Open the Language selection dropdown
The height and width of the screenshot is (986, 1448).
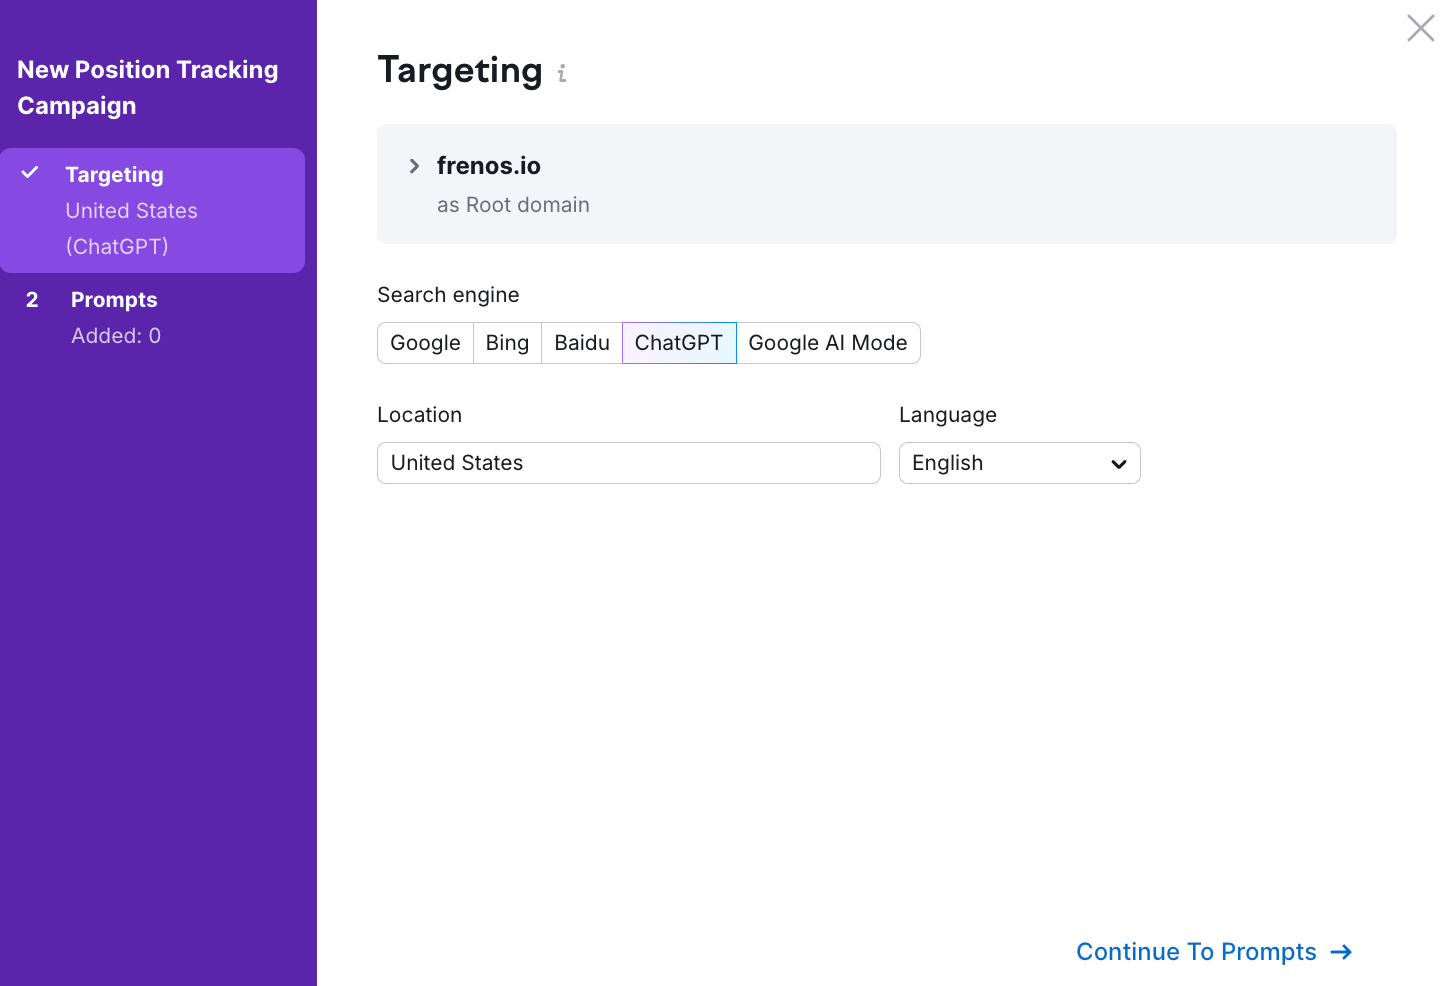[1019, 463]
